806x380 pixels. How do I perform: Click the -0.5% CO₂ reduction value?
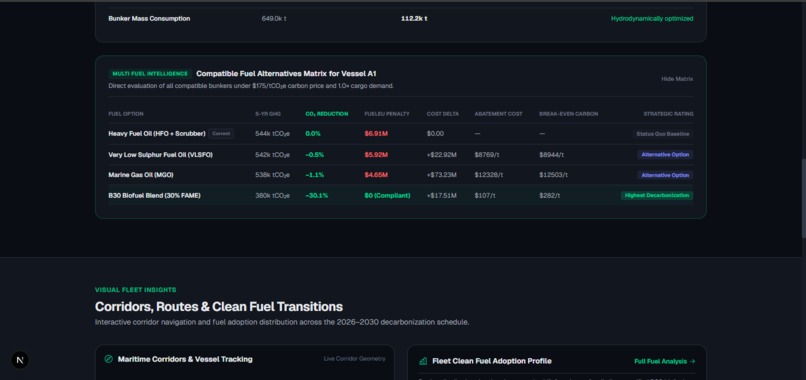tap(315, 155)
